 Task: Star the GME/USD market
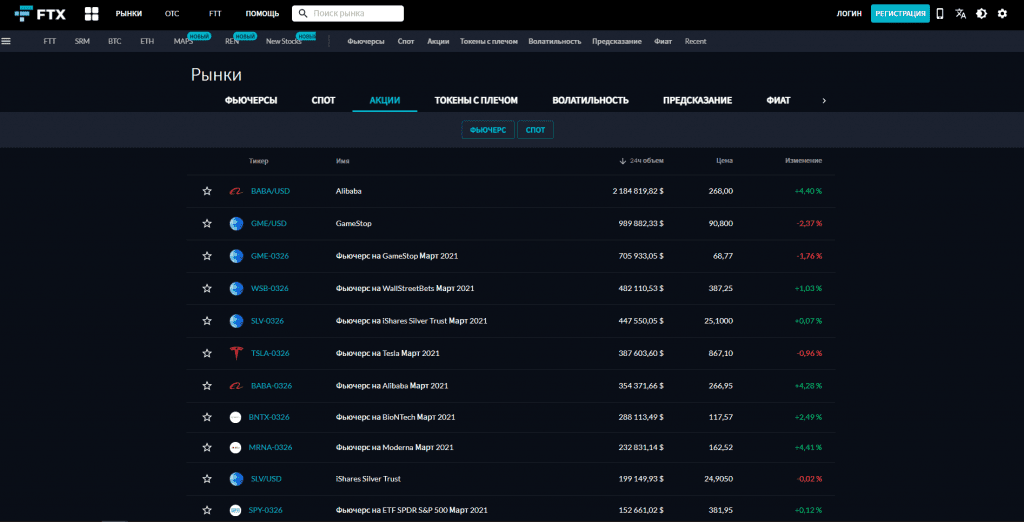click(207, 223)
